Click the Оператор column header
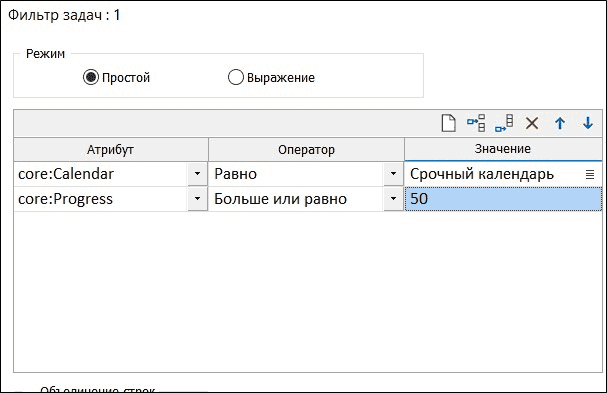This screenshot has width=607, height=393. (306, 149)
